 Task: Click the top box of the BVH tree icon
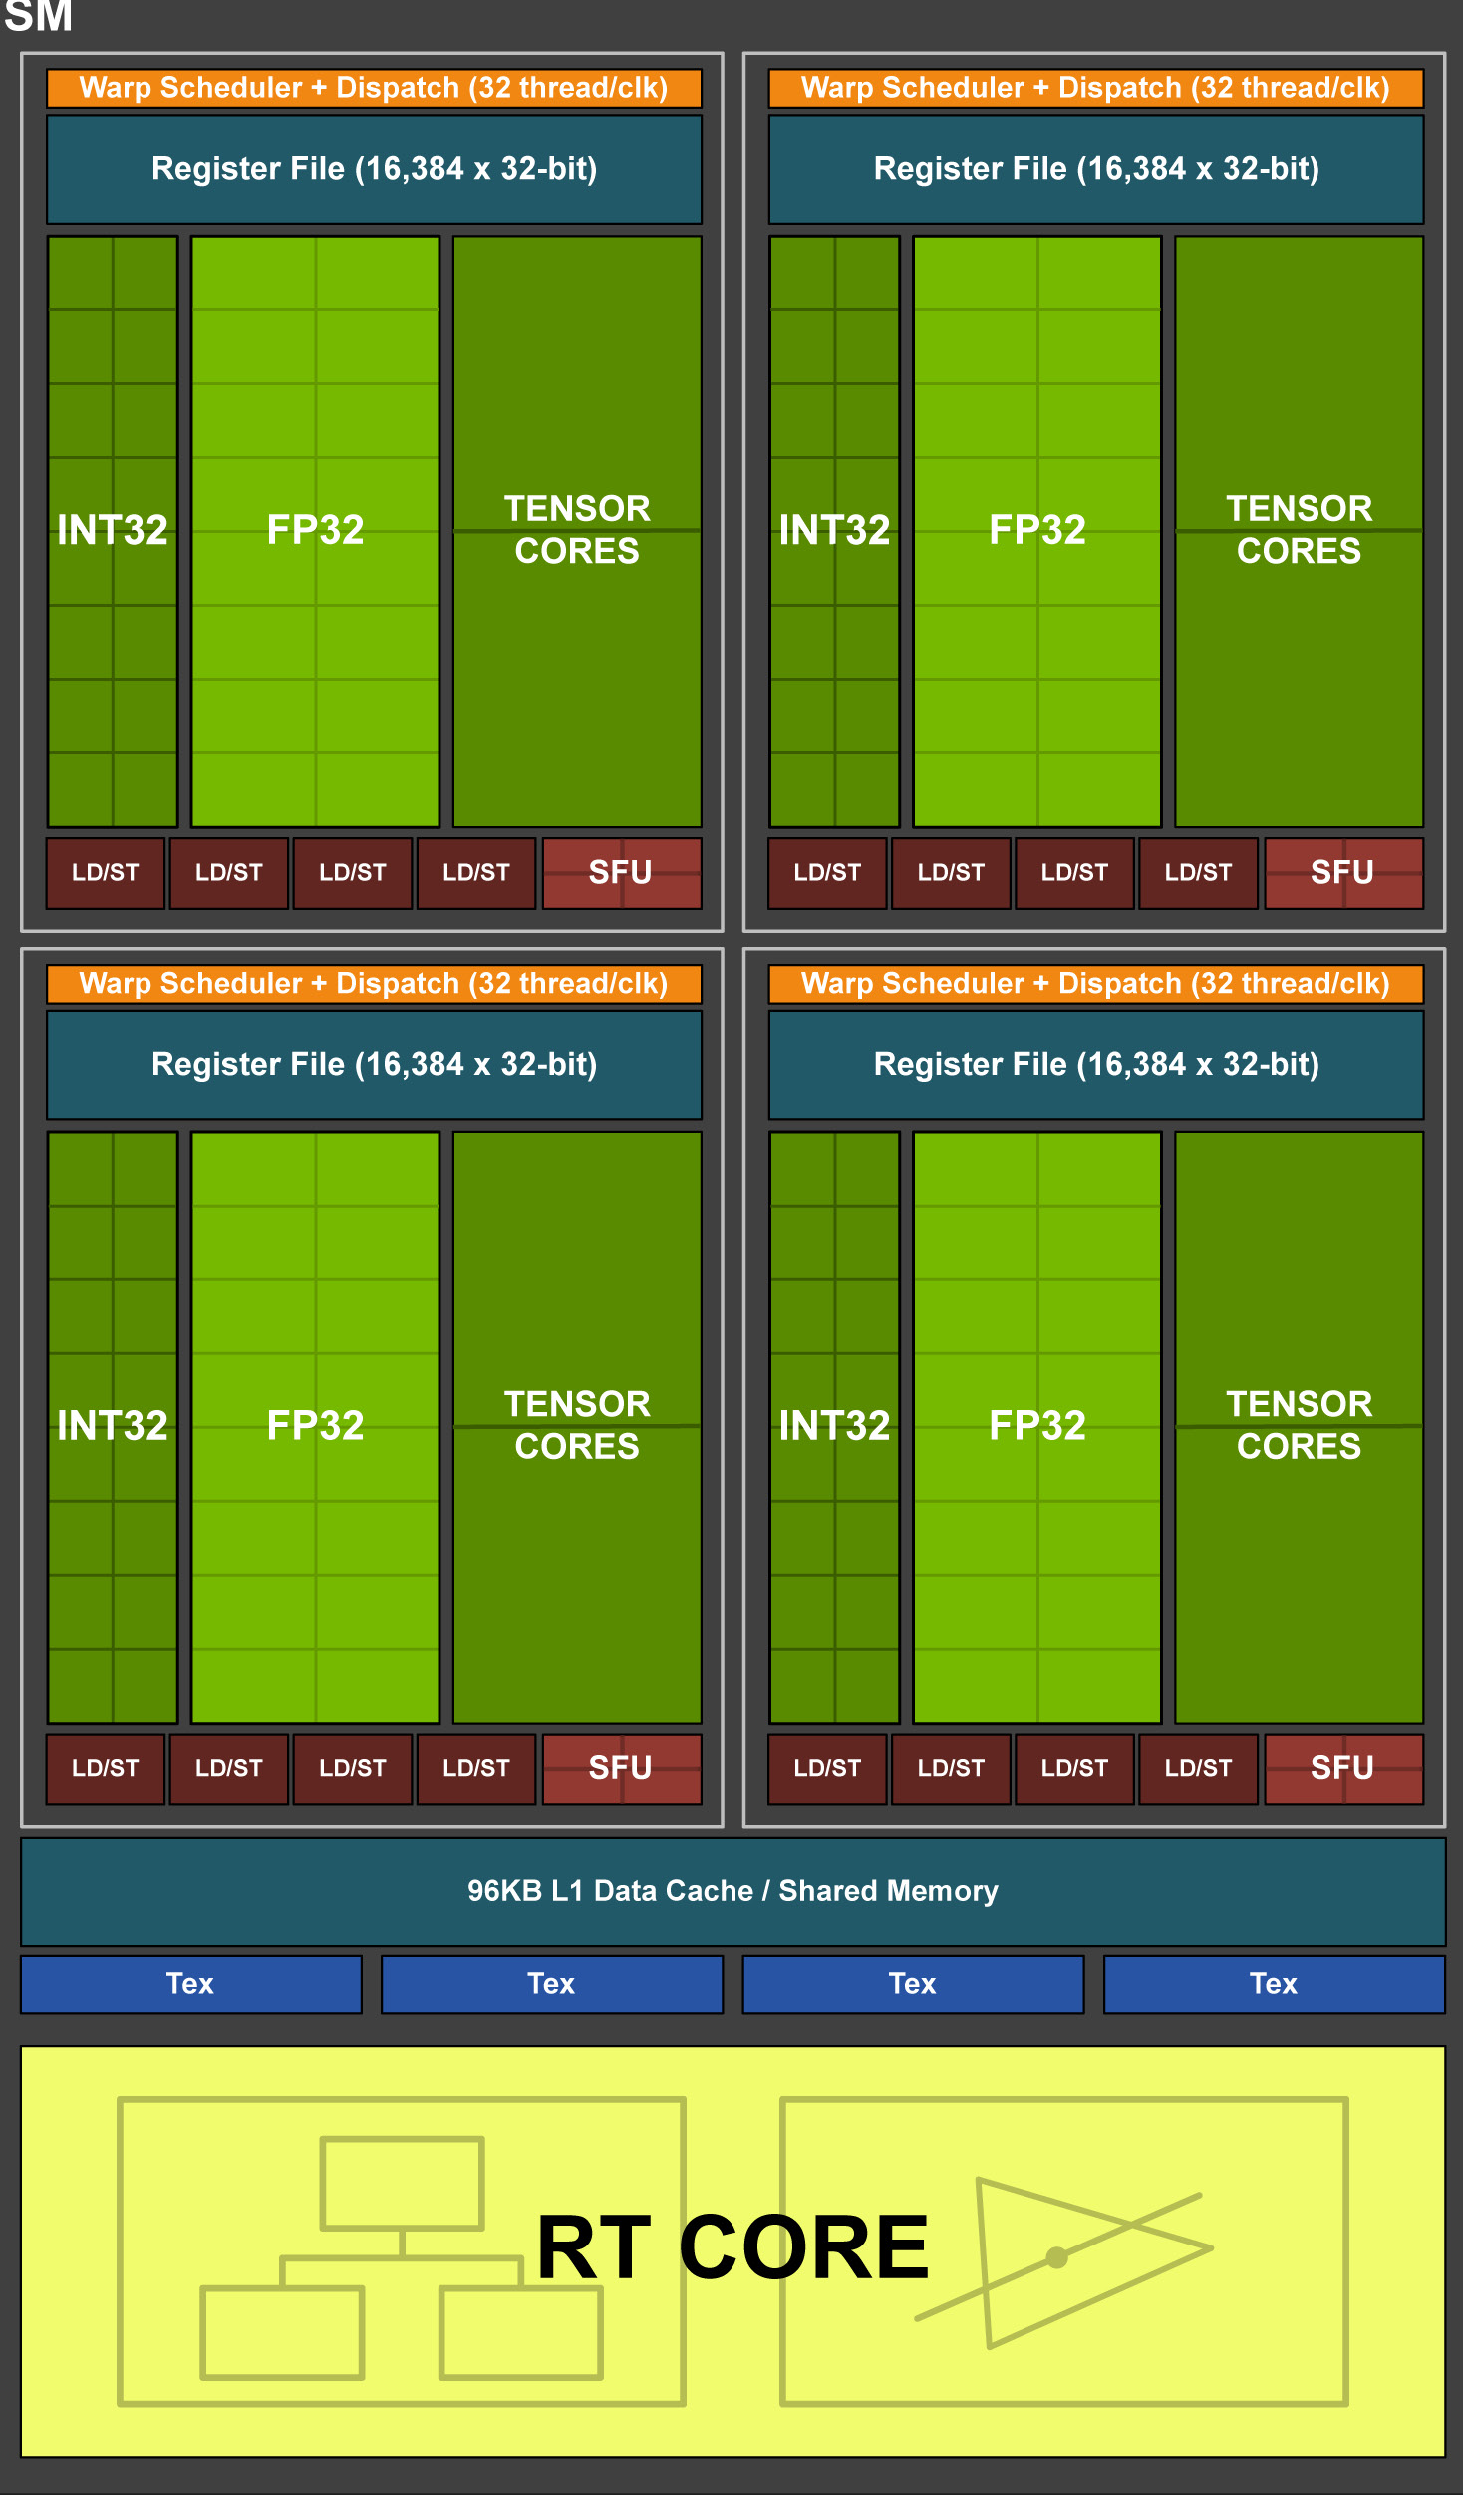click(x=402, y=2184)
